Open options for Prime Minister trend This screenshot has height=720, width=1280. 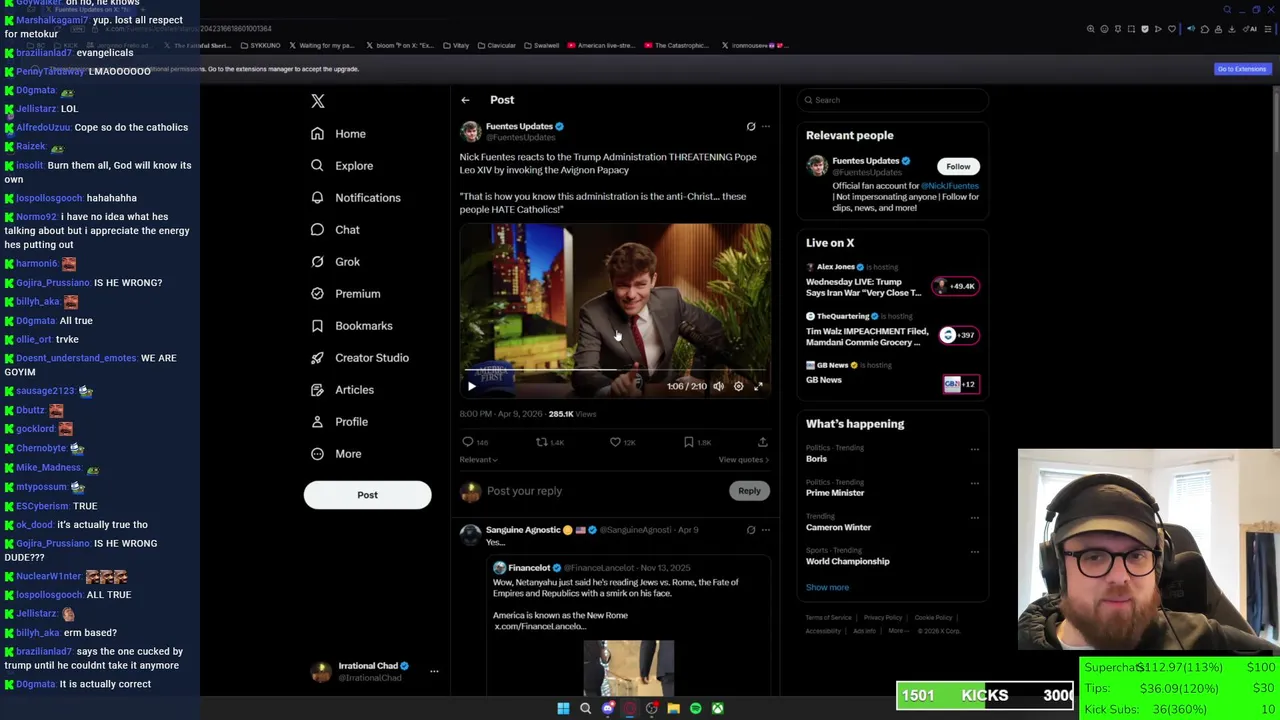point(974,483)
